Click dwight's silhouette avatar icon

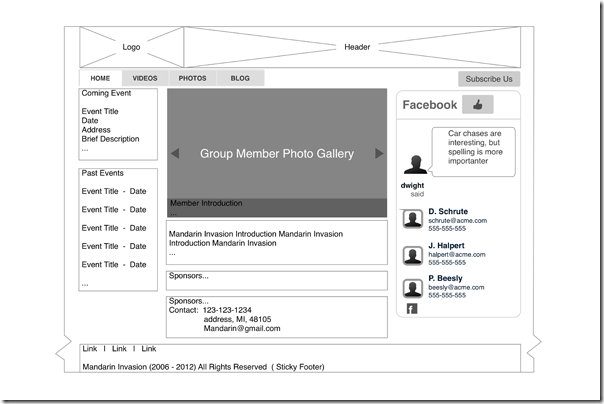pos(415,164)
